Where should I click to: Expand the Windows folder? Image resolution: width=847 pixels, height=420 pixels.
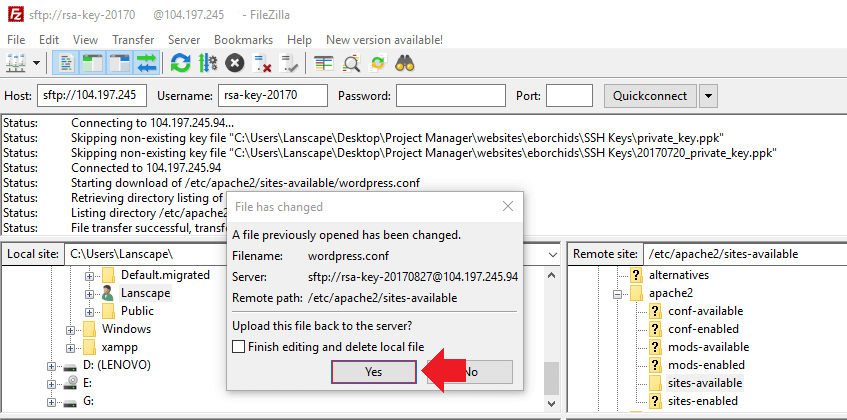71,330
